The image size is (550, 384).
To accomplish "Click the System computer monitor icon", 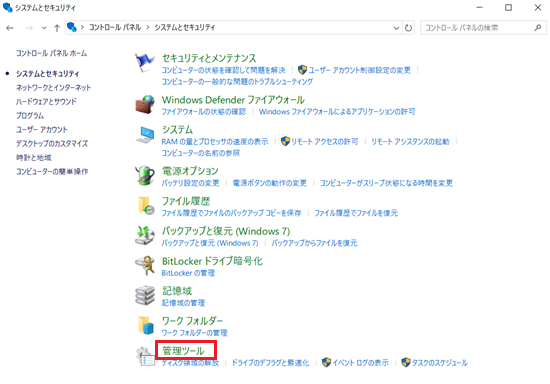I will click(145, 135).
